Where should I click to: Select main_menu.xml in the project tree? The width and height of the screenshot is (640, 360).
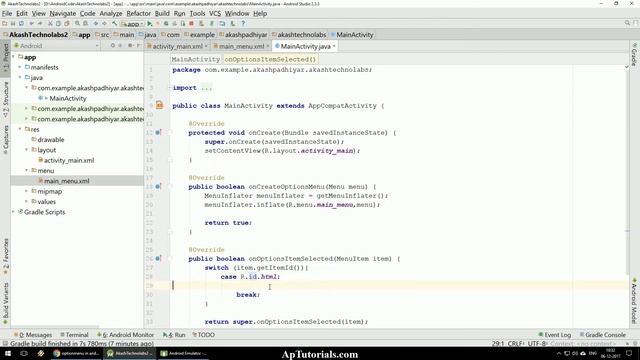point(67,181)
